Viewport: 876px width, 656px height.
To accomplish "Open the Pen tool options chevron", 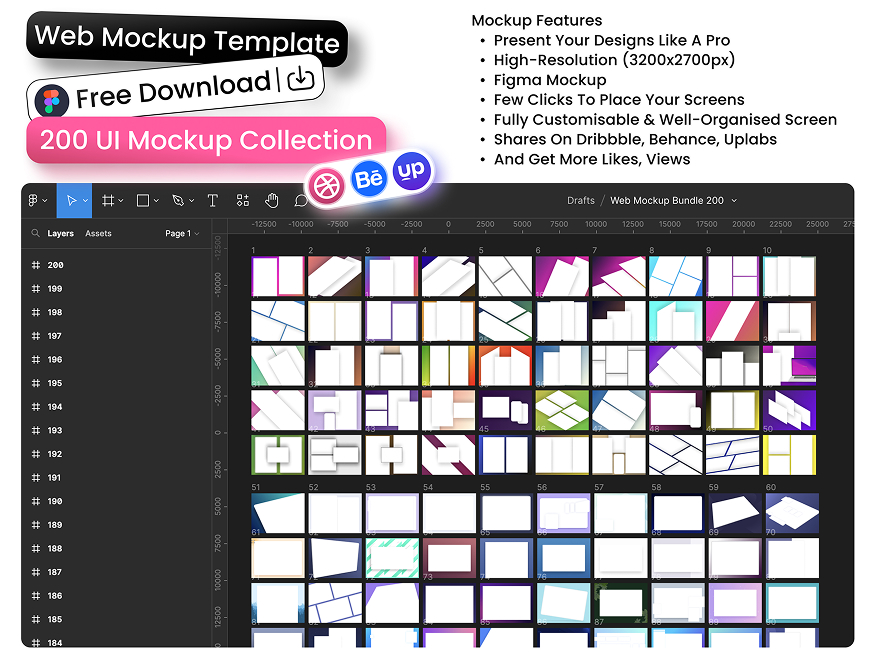I will point(192,201).
